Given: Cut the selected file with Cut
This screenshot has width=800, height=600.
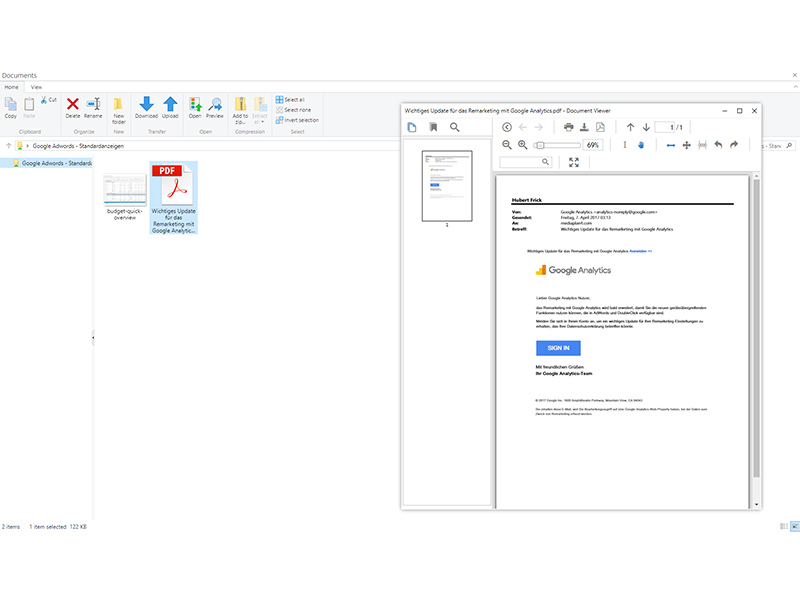Looking at the screenshot, I should click(49, 100).
